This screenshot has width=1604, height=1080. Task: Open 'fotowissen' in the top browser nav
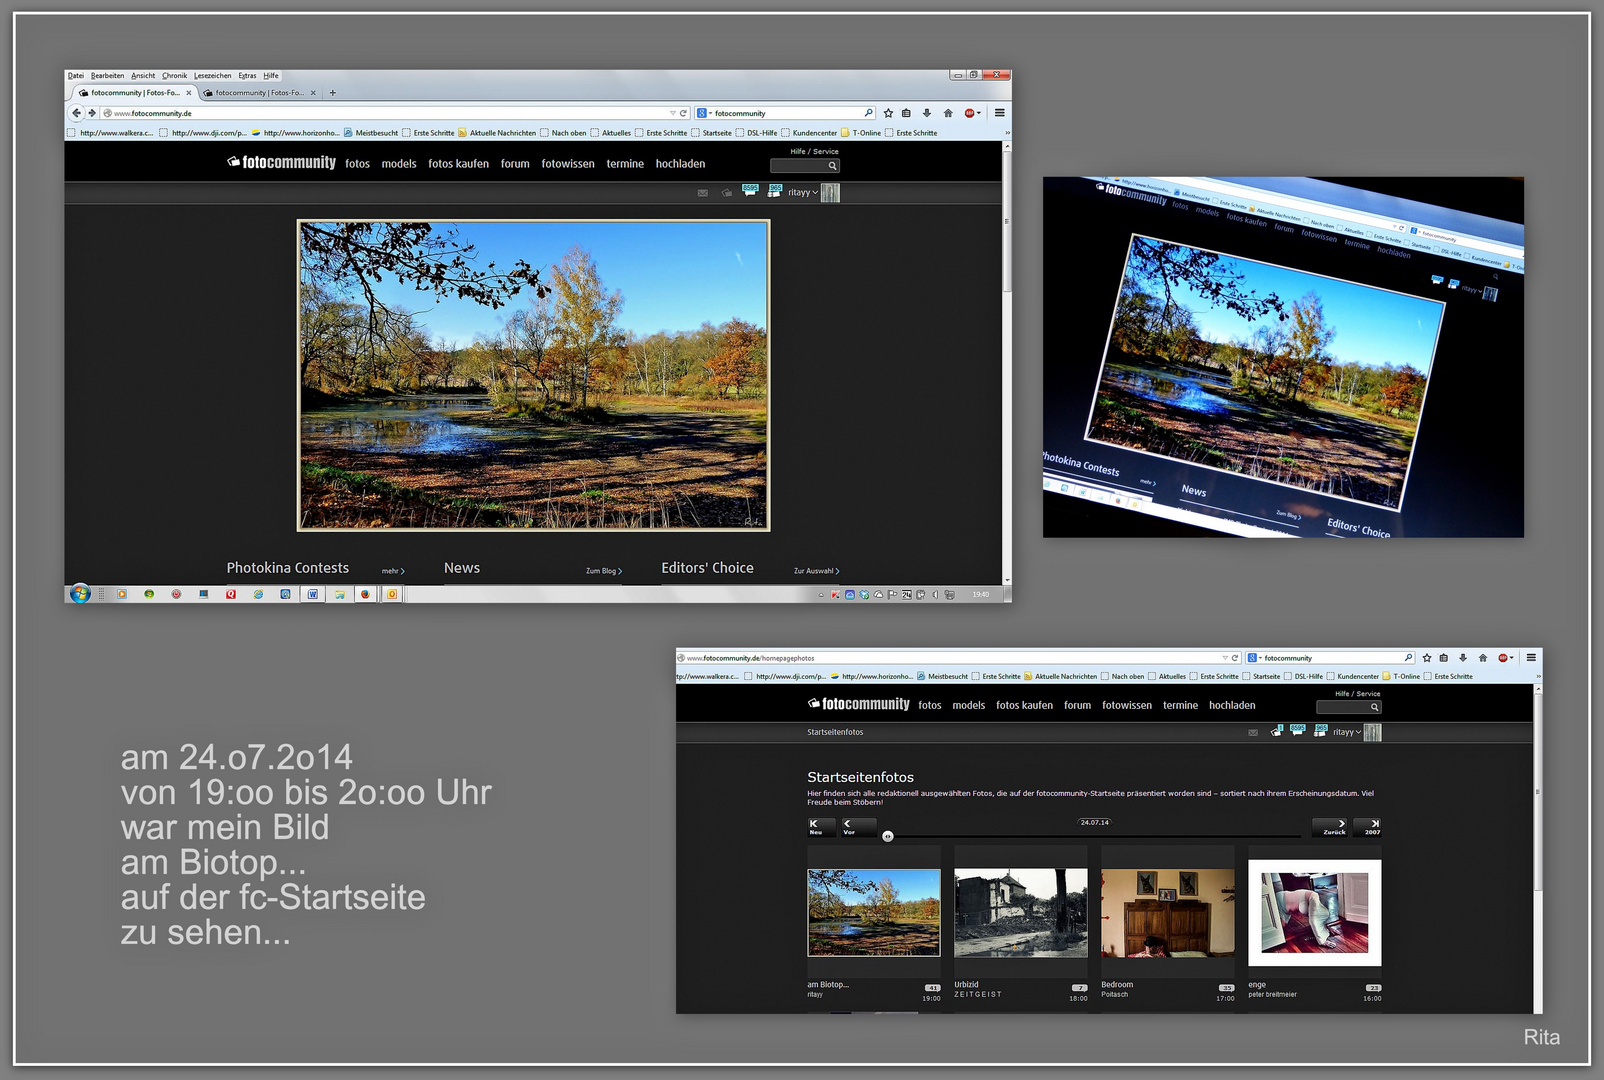click(x=568, y=164)
